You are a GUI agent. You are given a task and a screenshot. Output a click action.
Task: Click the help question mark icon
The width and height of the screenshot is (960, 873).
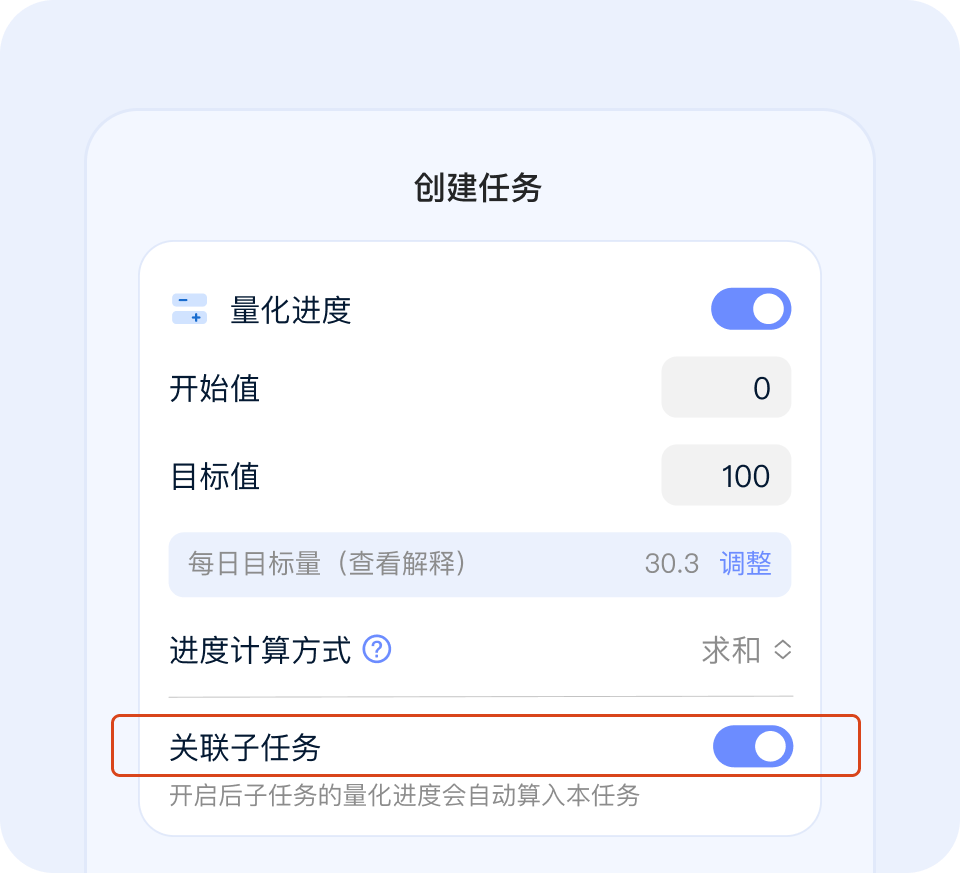tap(377, 650)
